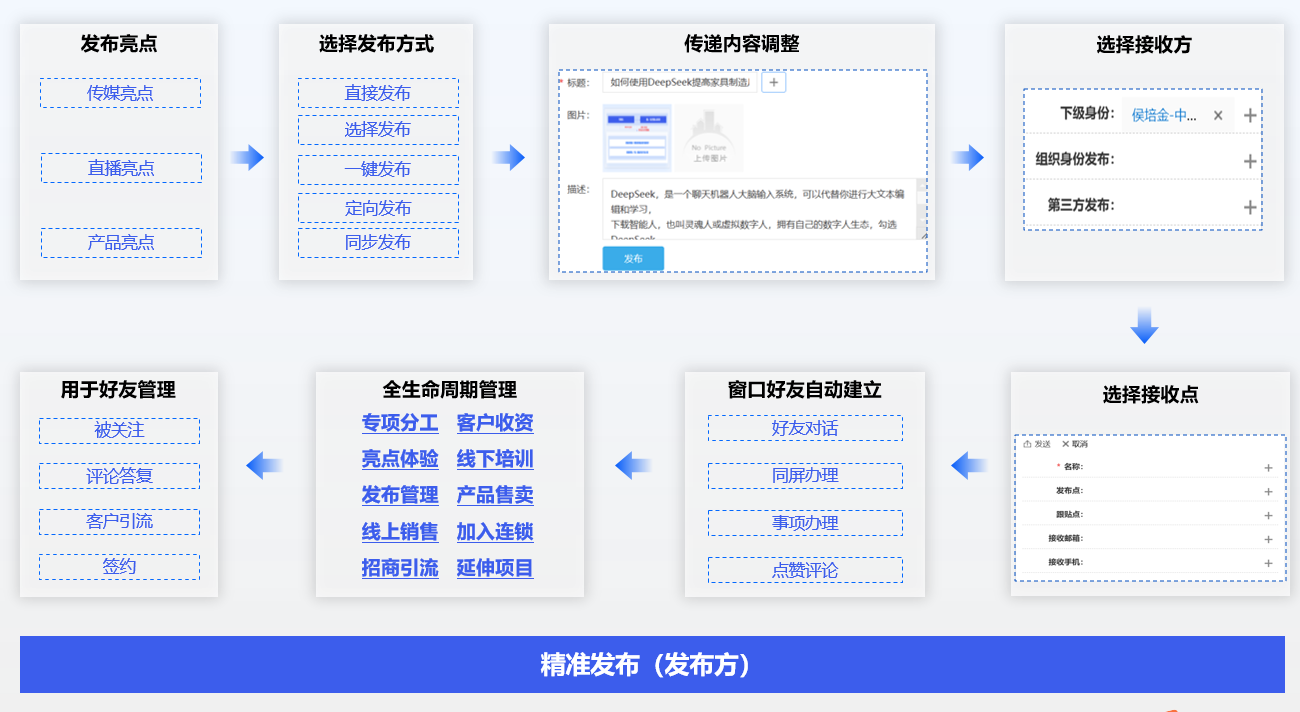The height and width of the screenshot is (712, 1300).
Task: Click the blue 发布 publish button
Action: pos(633,258)
